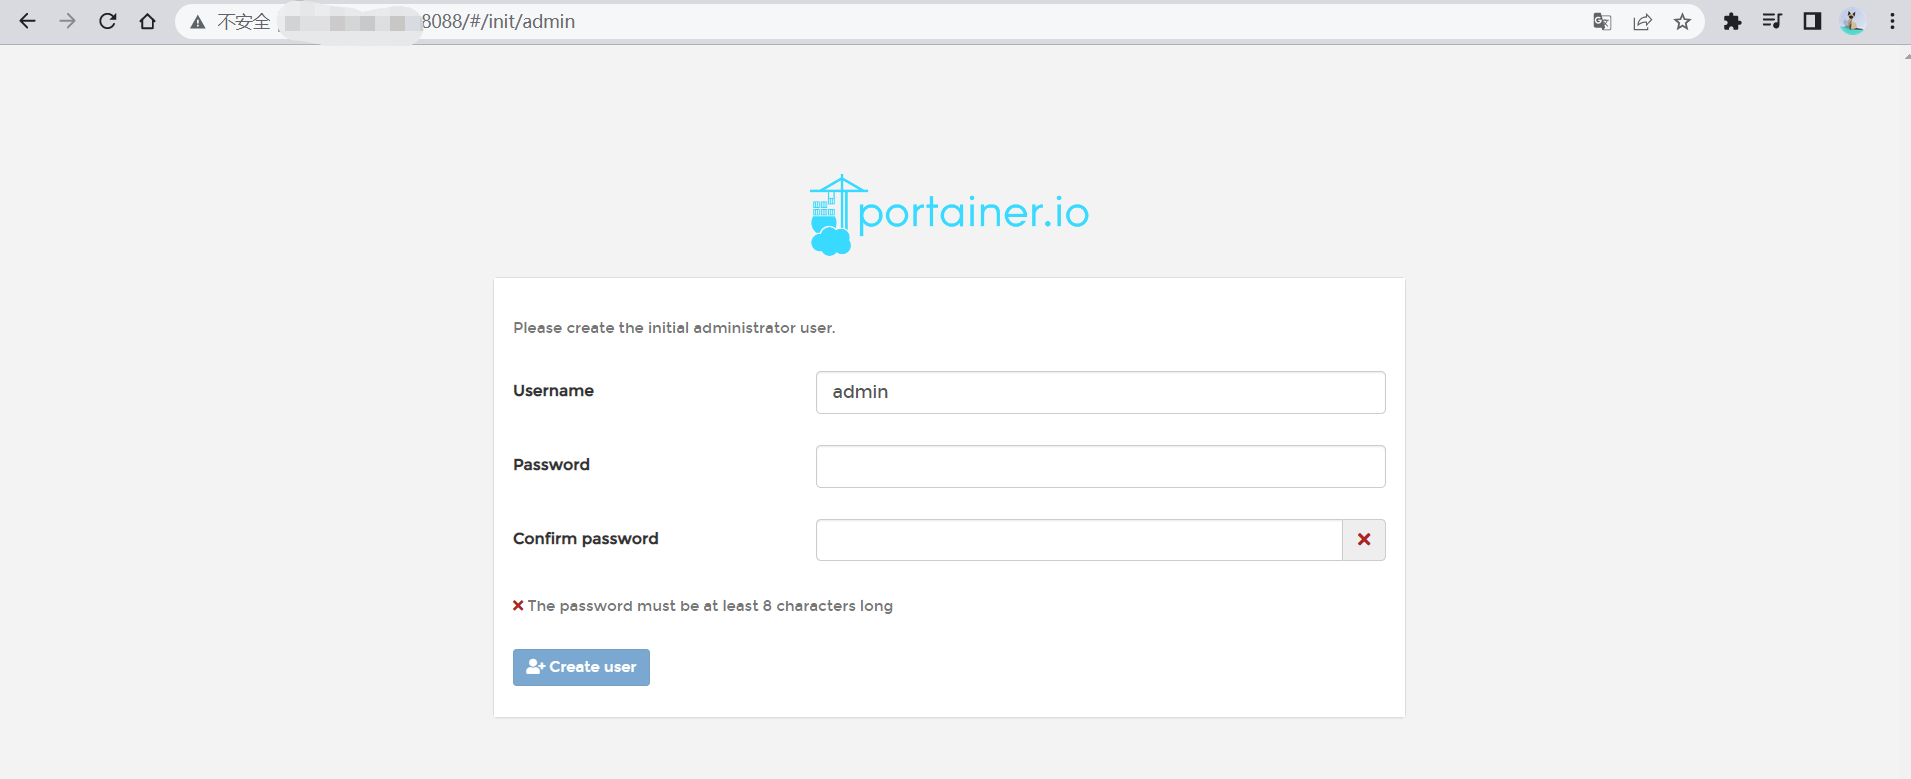The height and width of the screenshot is (779, 1911).
Task: Click the Username label
Action: click(x=553, y=391)
